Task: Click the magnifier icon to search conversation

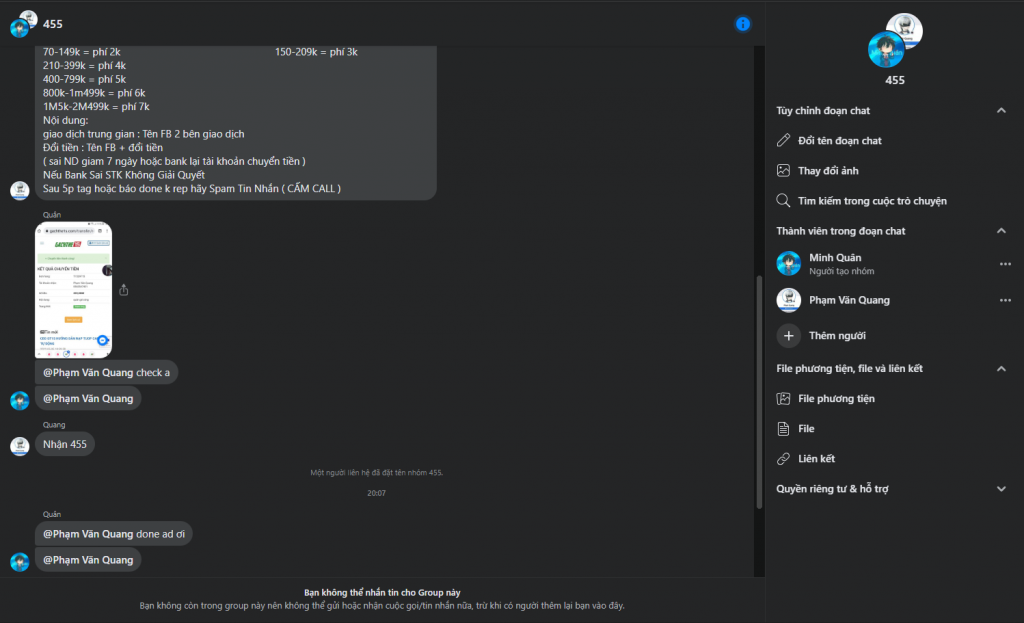Action: pyautogui.click(x=784, y=201)
